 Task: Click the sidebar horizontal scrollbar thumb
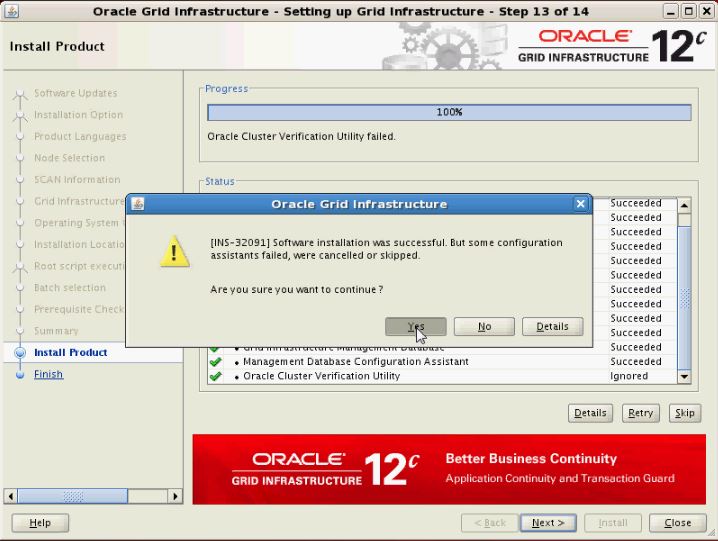pos(73,496)
